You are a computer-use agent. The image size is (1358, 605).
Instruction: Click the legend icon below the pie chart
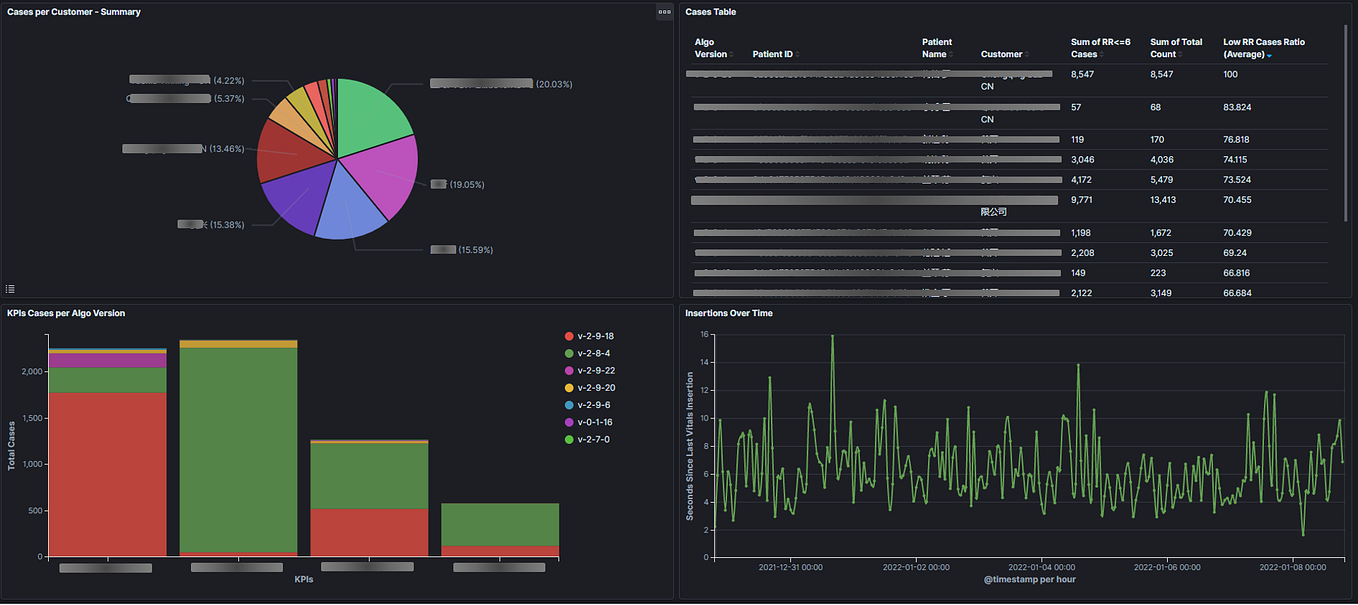[x=10, y=288]
